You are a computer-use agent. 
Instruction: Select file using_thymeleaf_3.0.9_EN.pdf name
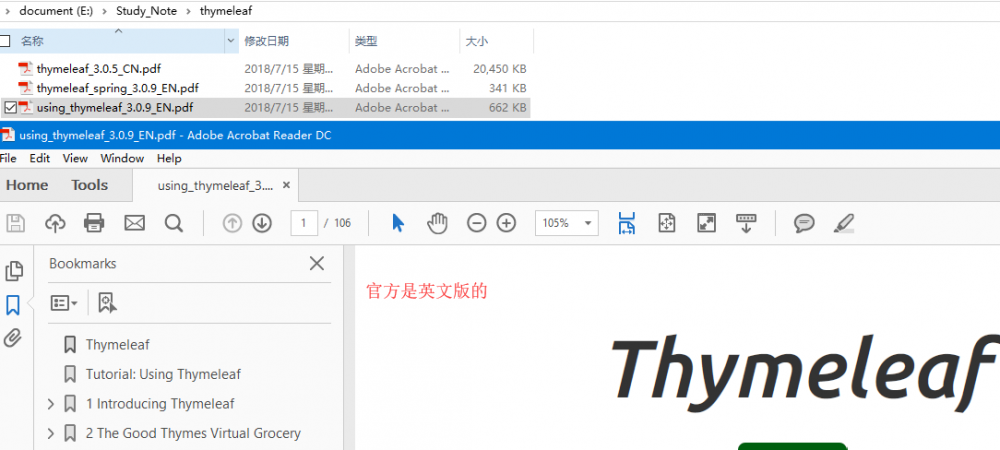pyautogui.click(x=115, y=108)
